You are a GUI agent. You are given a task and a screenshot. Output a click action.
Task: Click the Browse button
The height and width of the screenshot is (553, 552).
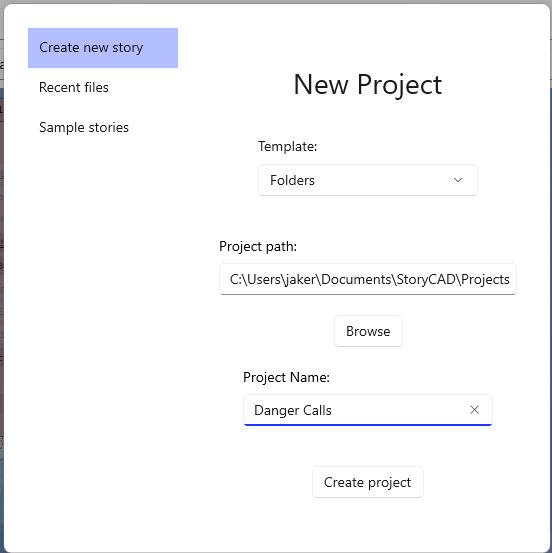[368, 331]
